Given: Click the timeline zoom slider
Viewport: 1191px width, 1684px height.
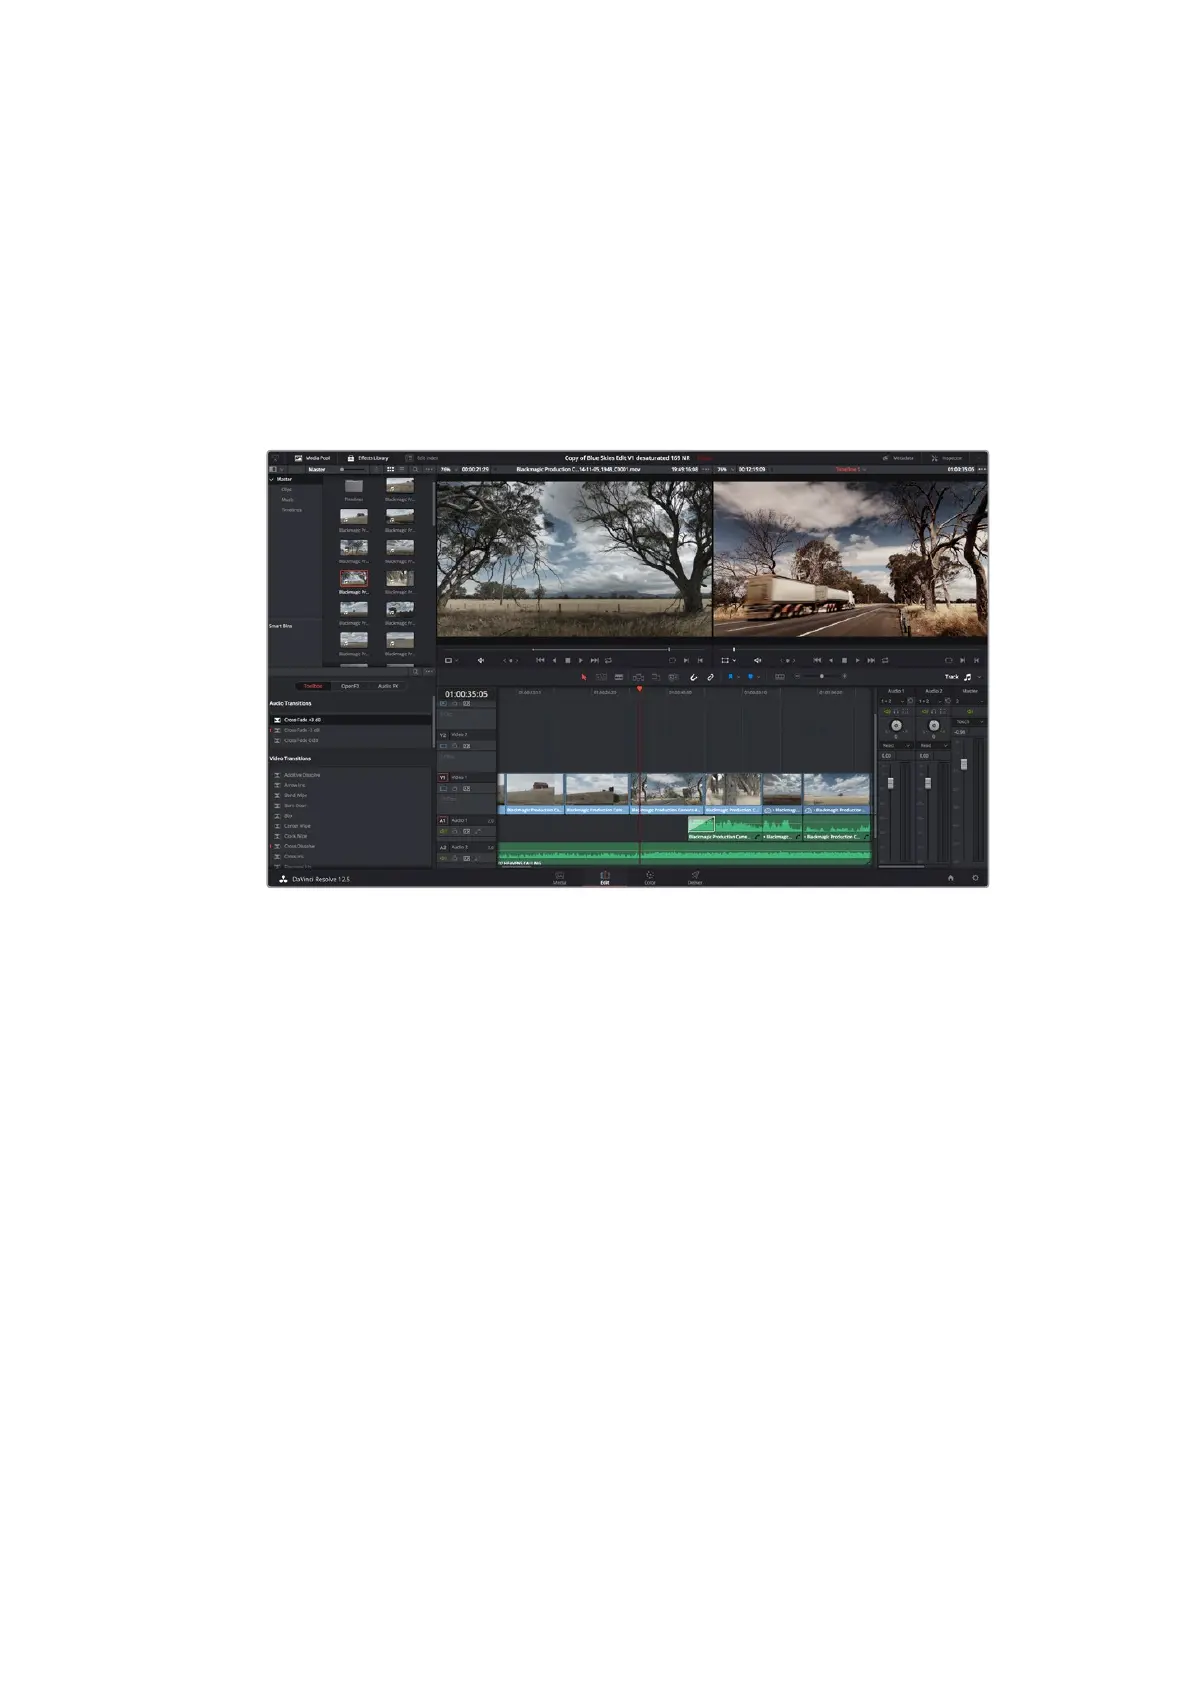Looking at the screenshot, I should coord(821,677).
